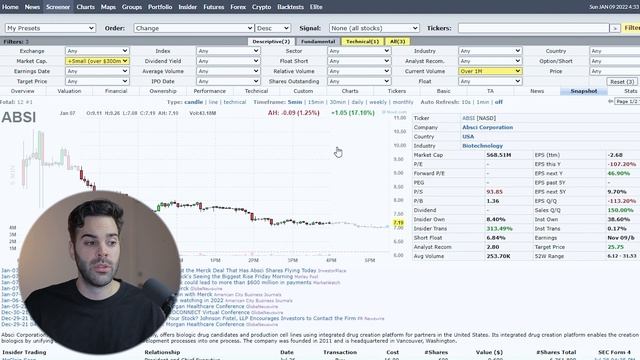The height and width of the screenshot is (360, 640).
Task: Open the Float filter dropdown
Action: (490, 81)
